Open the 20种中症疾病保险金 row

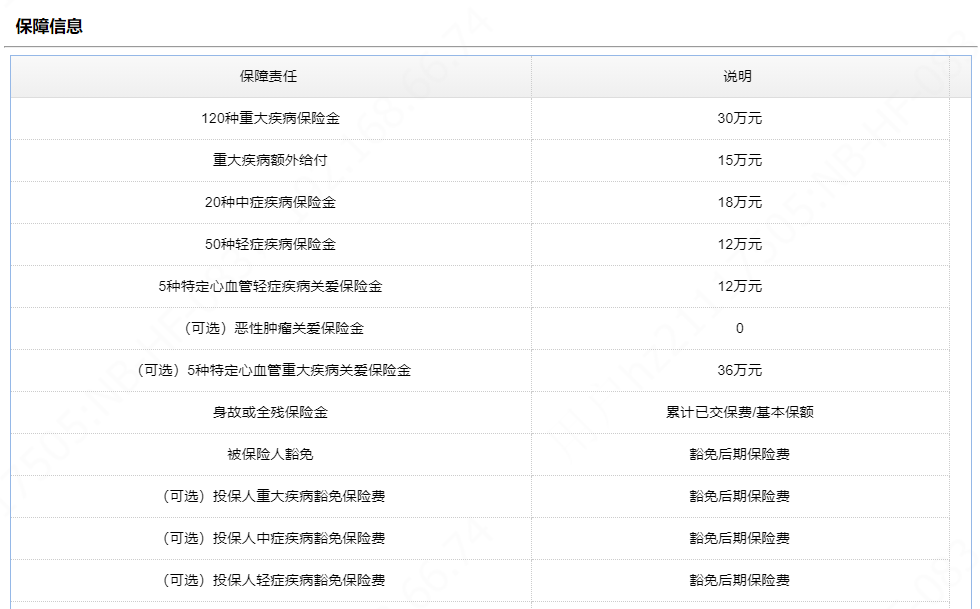(271, 201)
